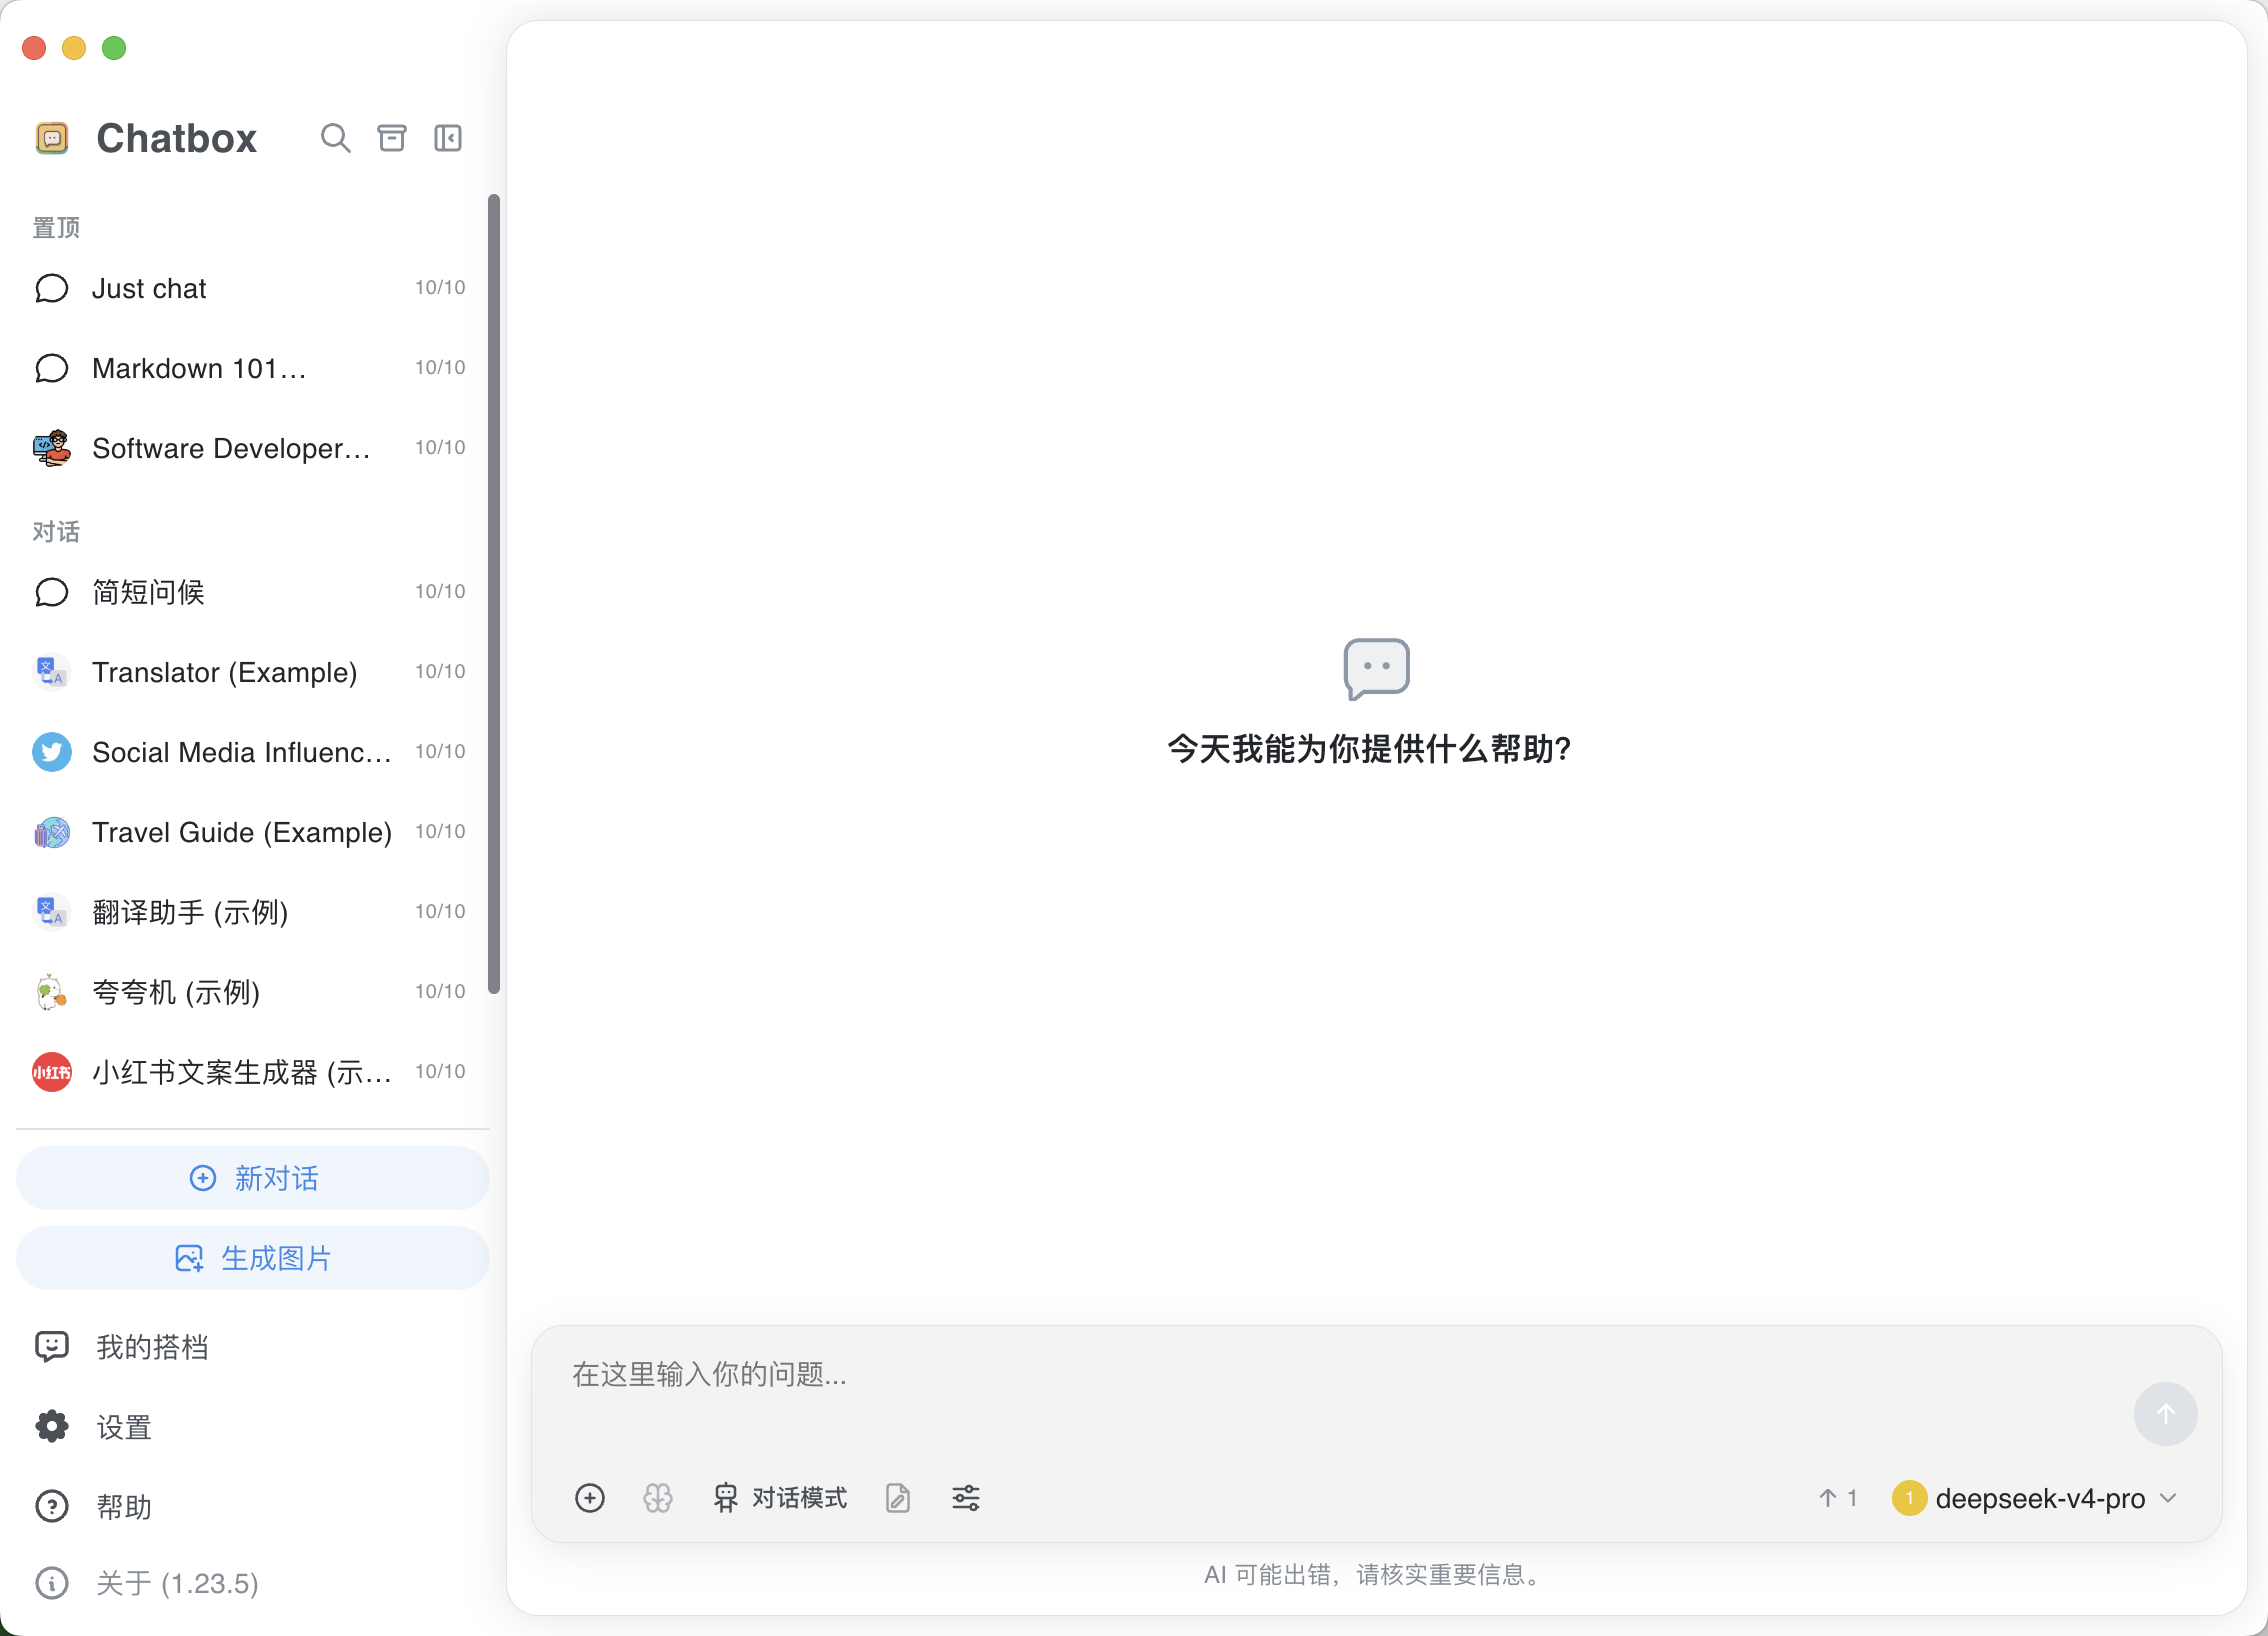Open 我的搭档 in sidebar

pos(253,1347)
